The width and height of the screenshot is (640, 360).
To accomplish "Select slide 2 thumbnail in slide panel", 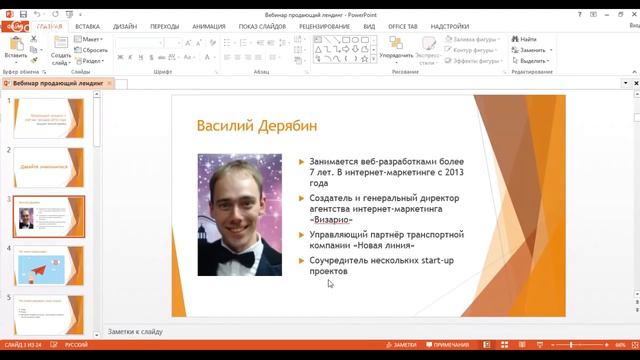I will point(49,167).
